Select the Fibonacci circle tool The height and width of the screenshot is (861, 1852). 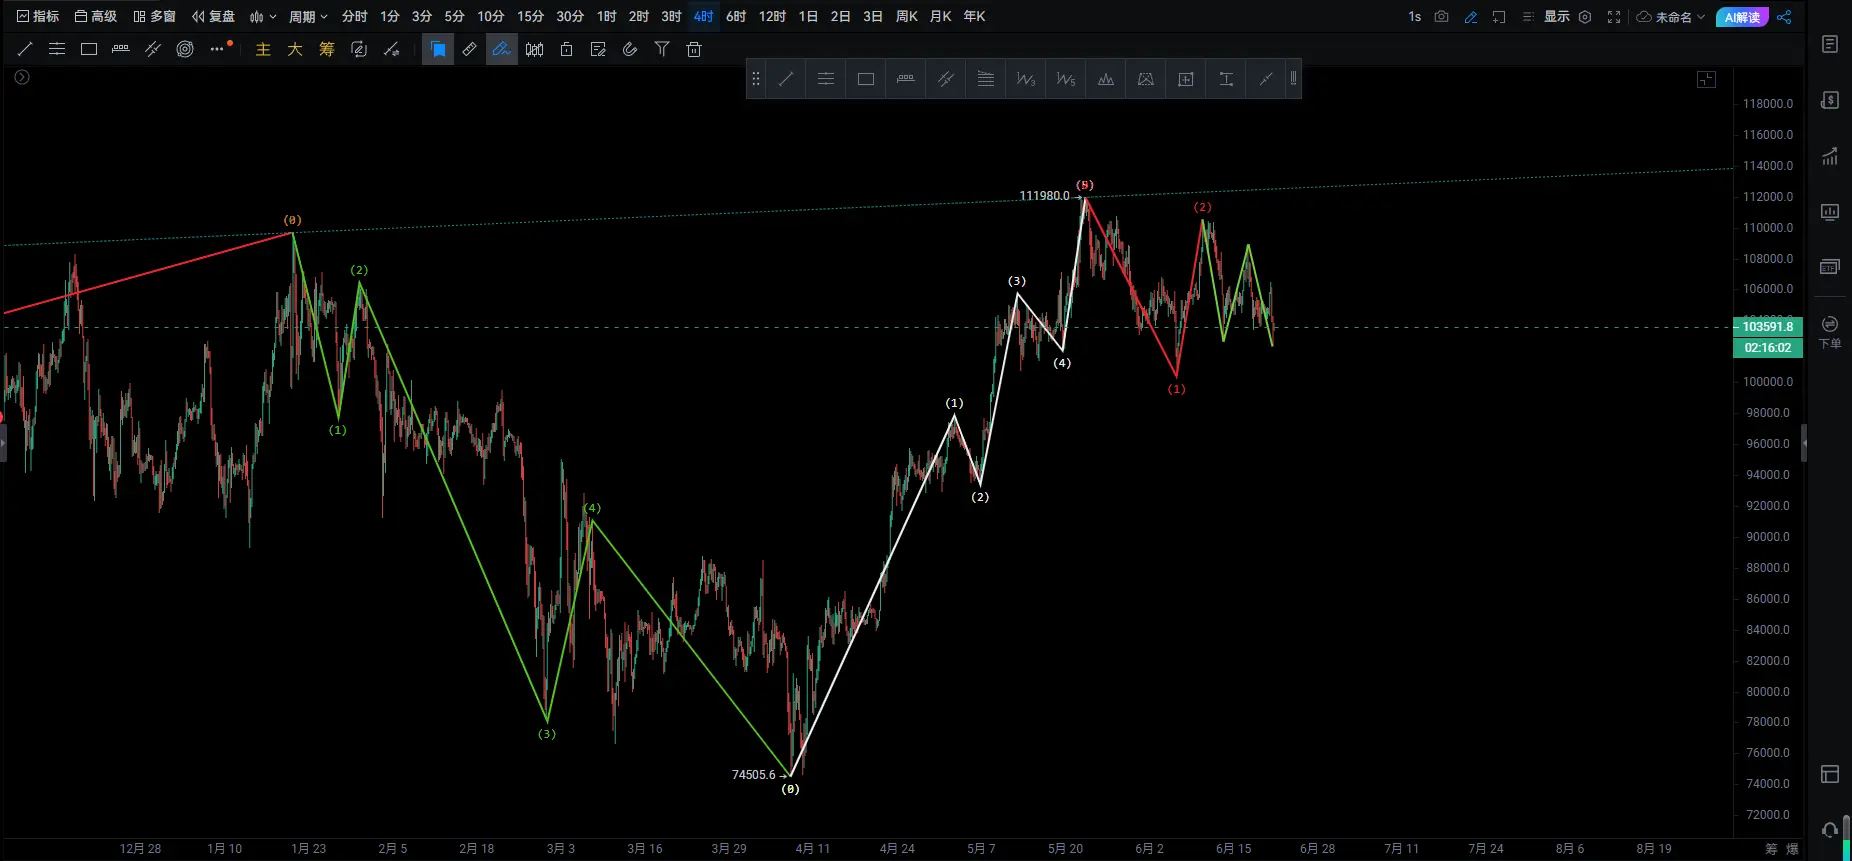click(185, 49)
